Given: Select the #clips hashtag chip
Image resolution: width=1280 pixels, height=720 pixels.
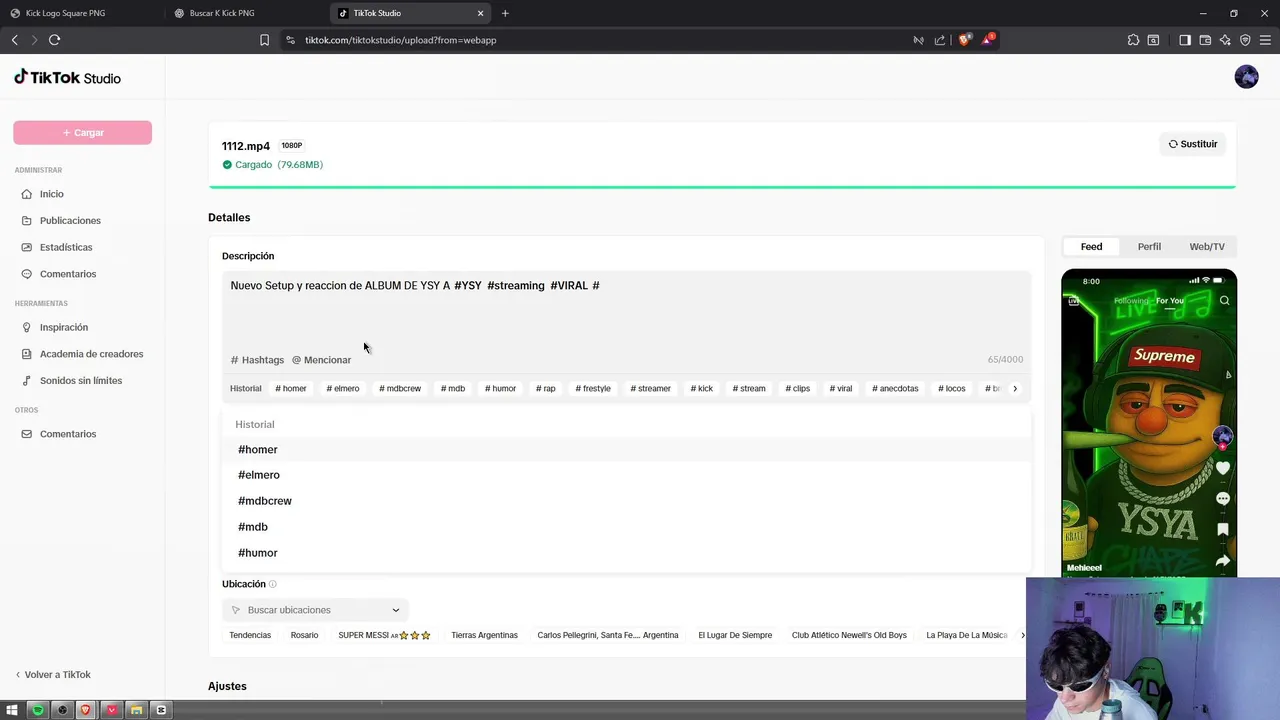Looking at the screenshot, I should 798,388.
